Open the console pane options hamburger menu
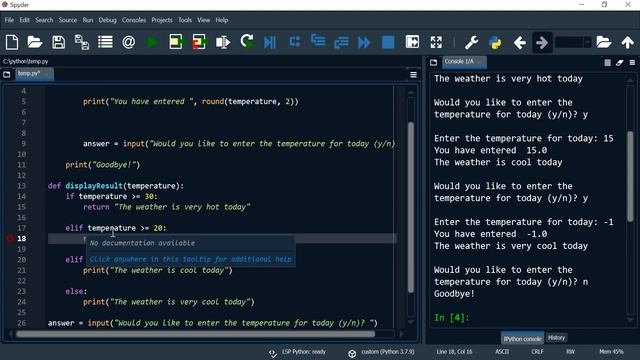 632,62
